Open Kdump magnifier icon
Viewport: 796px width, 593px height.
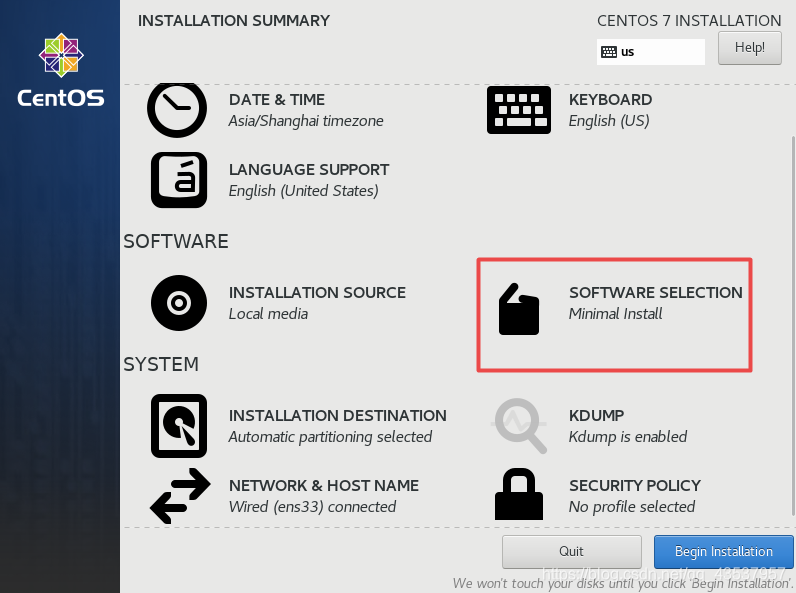[519, 425]
